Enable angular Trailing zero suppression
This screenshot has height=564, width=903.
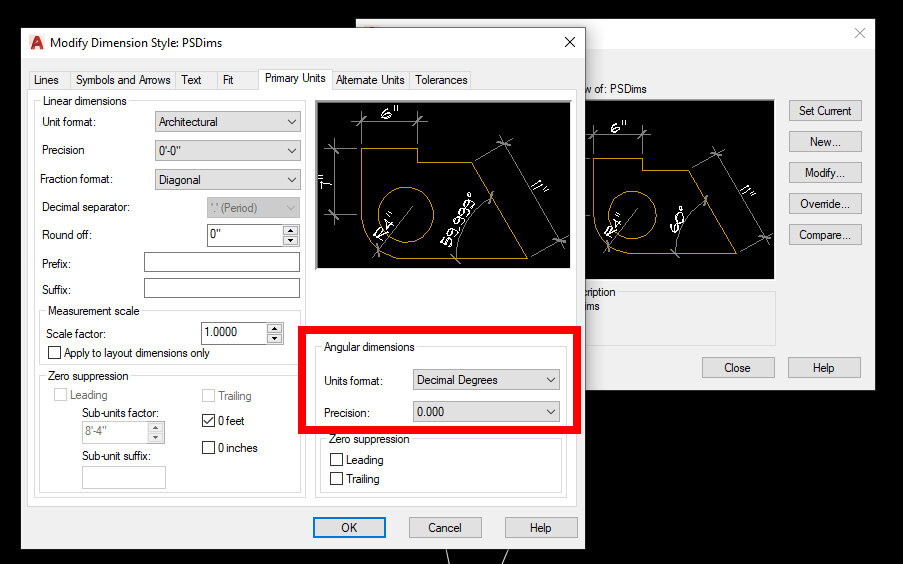point(336,479)
